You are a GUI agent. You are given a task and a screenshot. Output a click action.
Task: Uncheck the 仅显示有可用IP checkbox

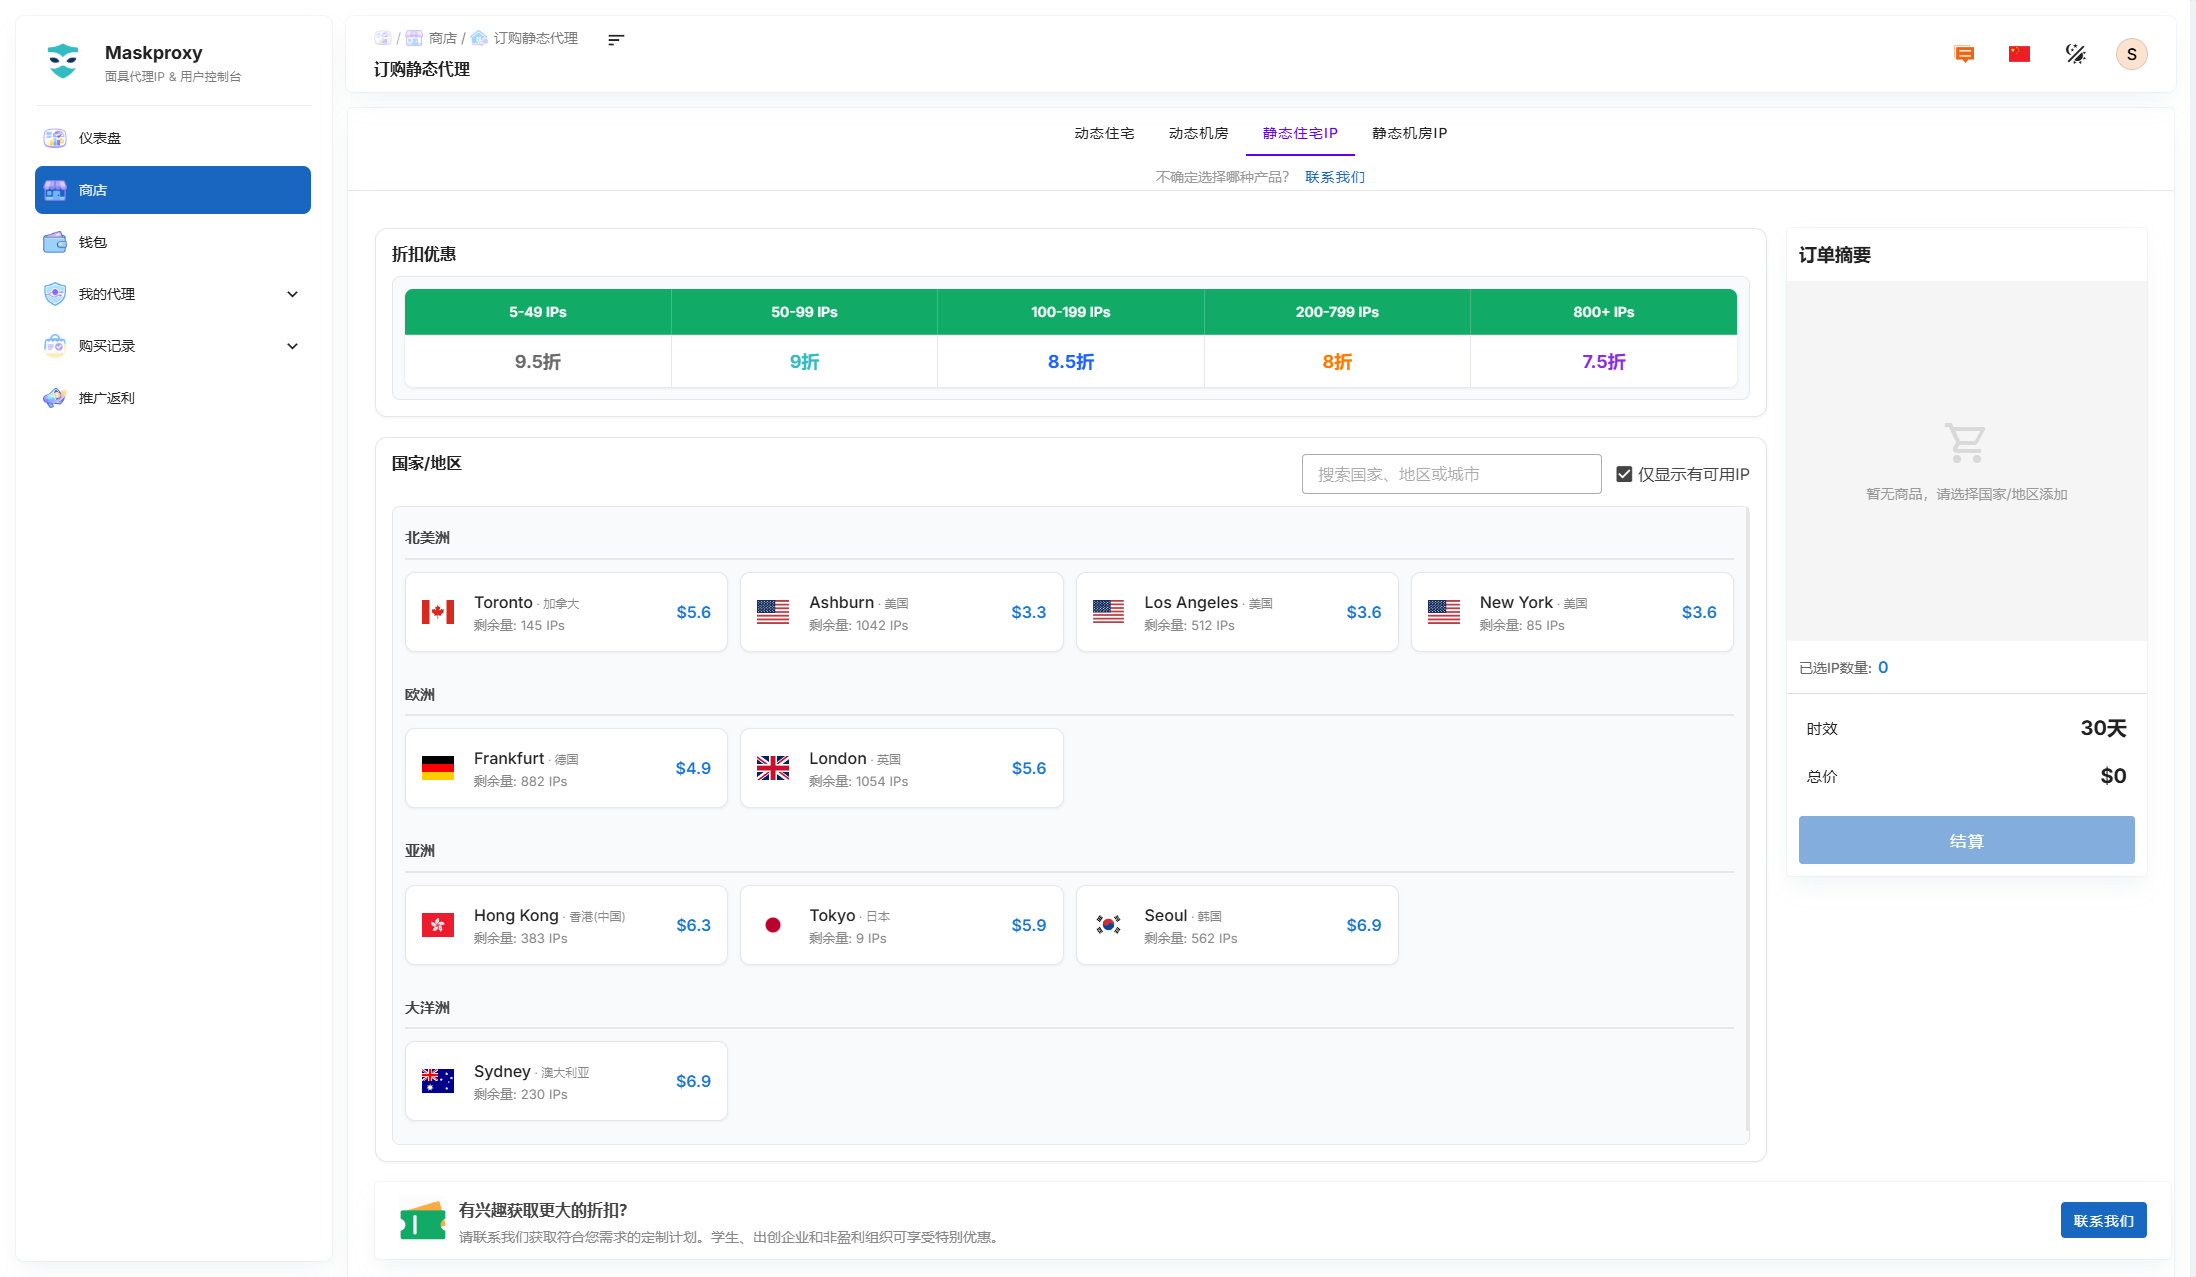point(1624,474)
